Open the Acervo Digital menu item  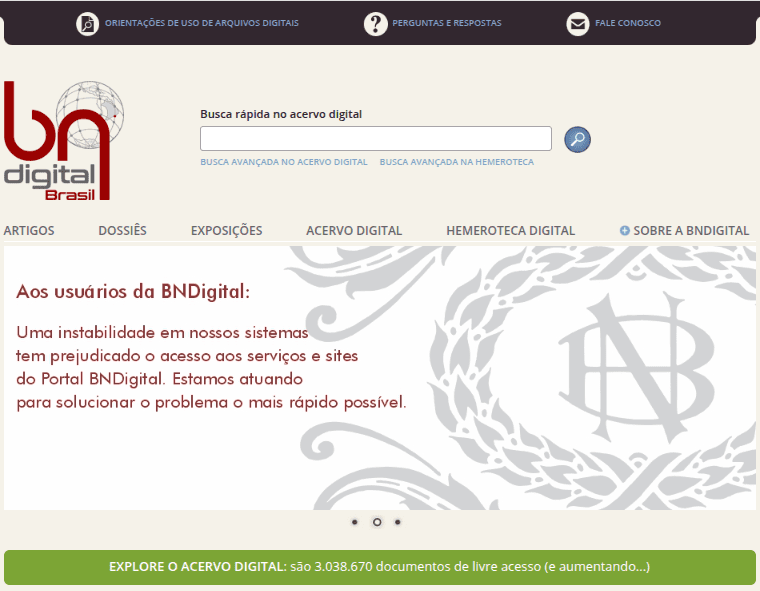(x=354, y=231)
